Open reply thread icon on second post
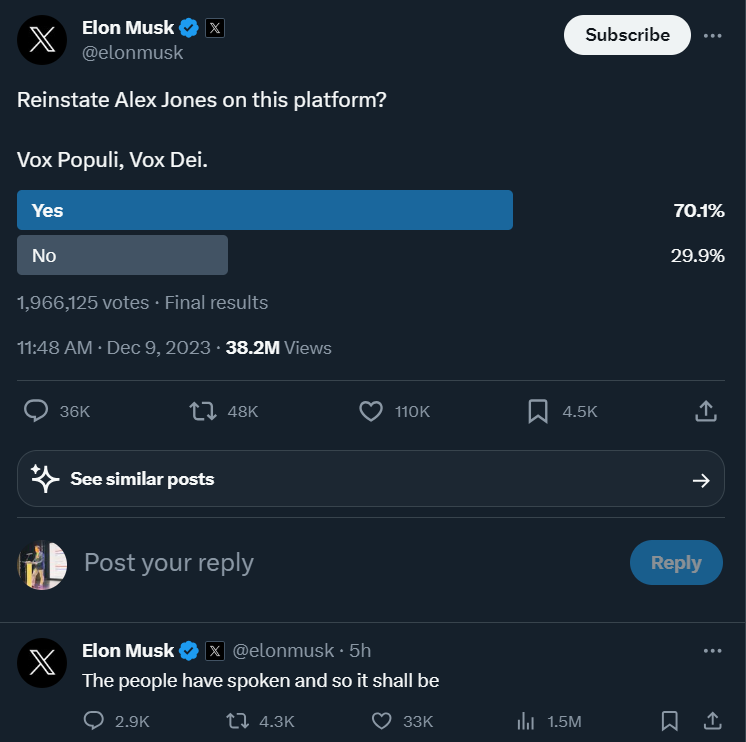 click(x=94, y=720)
